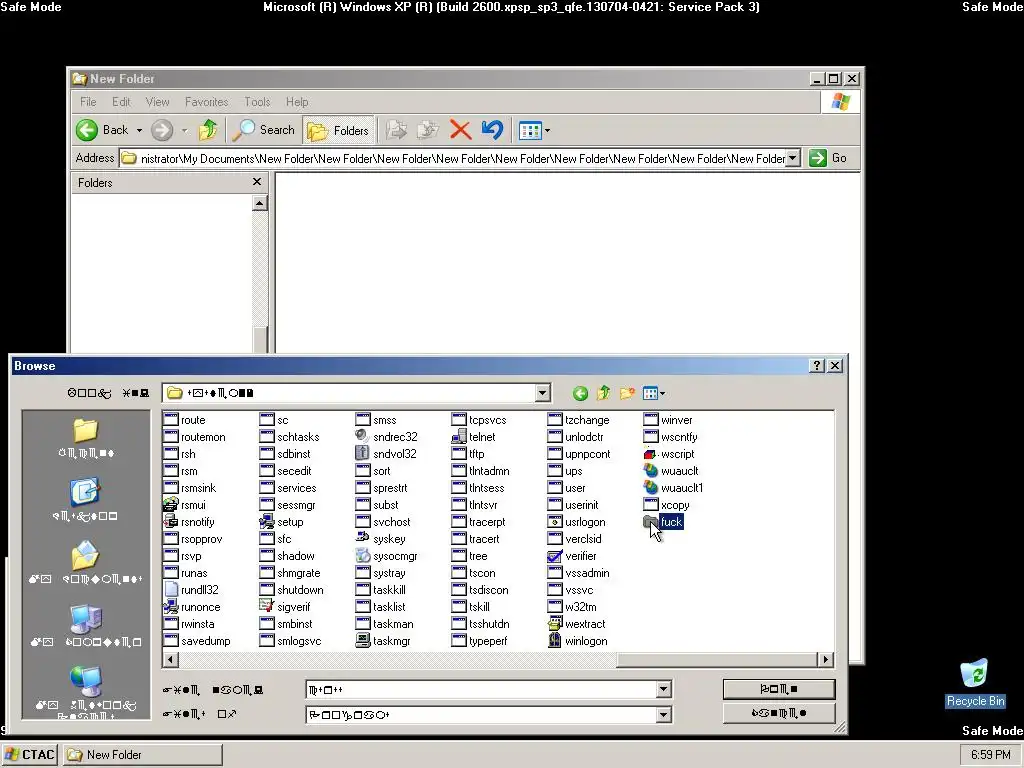Open the File menu
This screenshot has height=768, width=1024.
pos(88,102)
